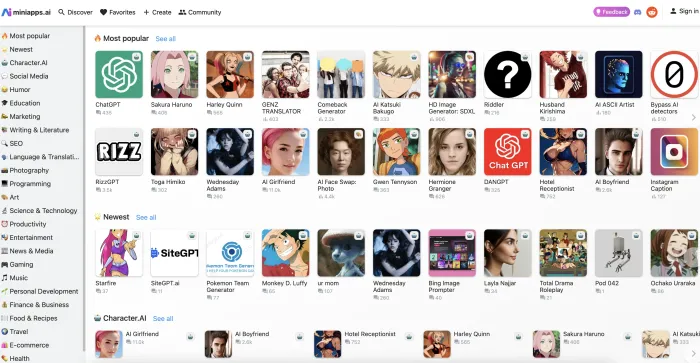Open Science & Technology category
700x363 pixels.
click(39, 210)
